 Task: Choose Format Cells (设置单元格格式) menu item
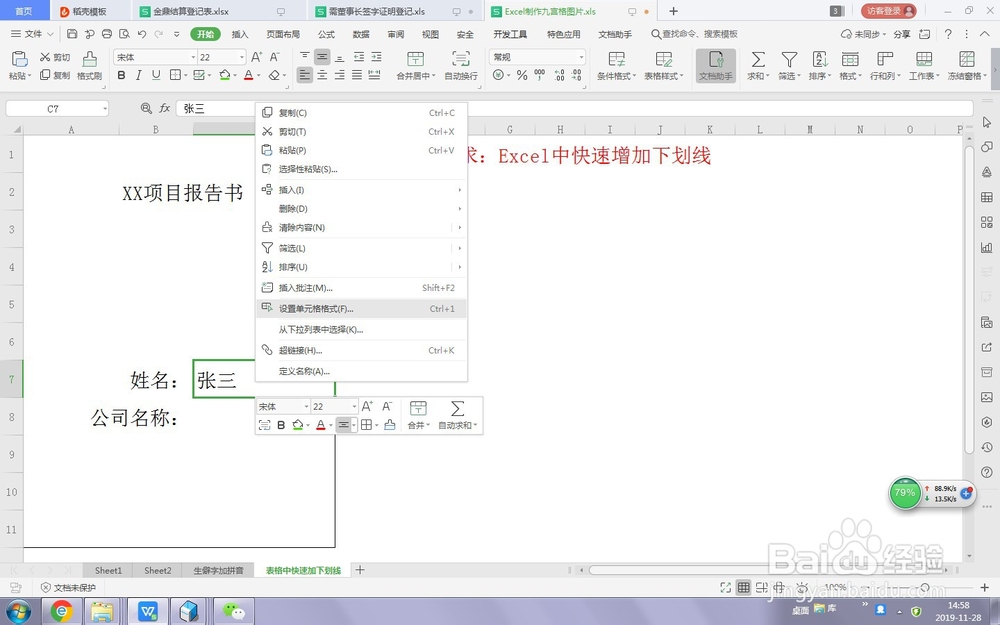click(361, 309)
